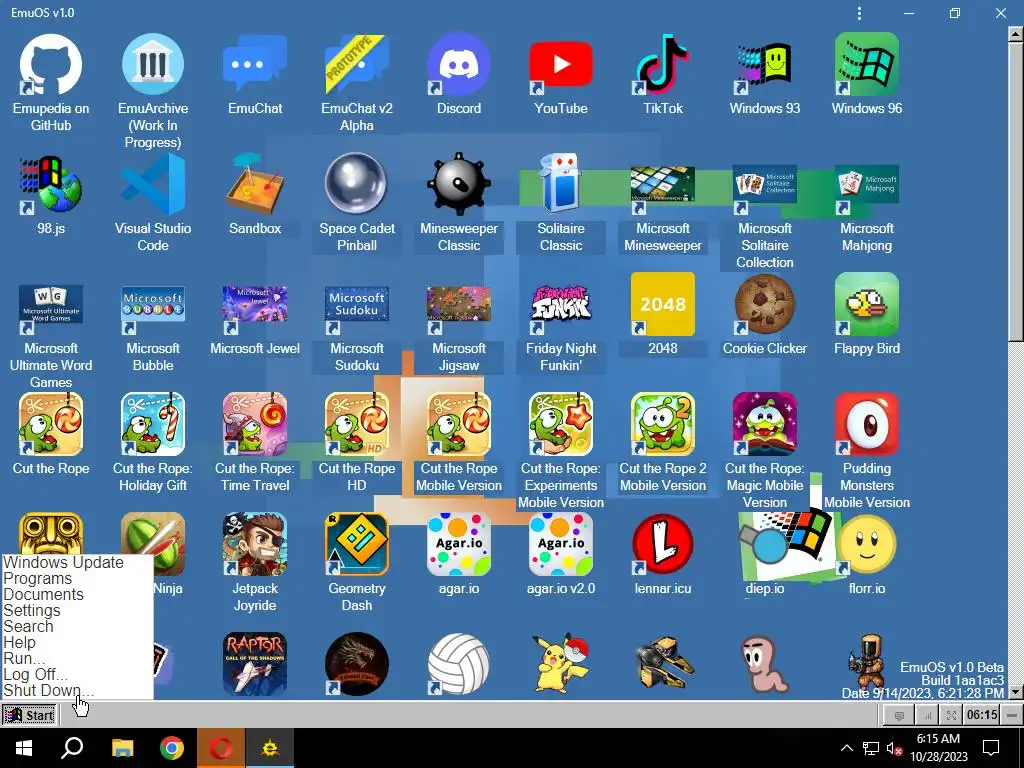Open the Sandbox game icon

[x=255, y=185]
